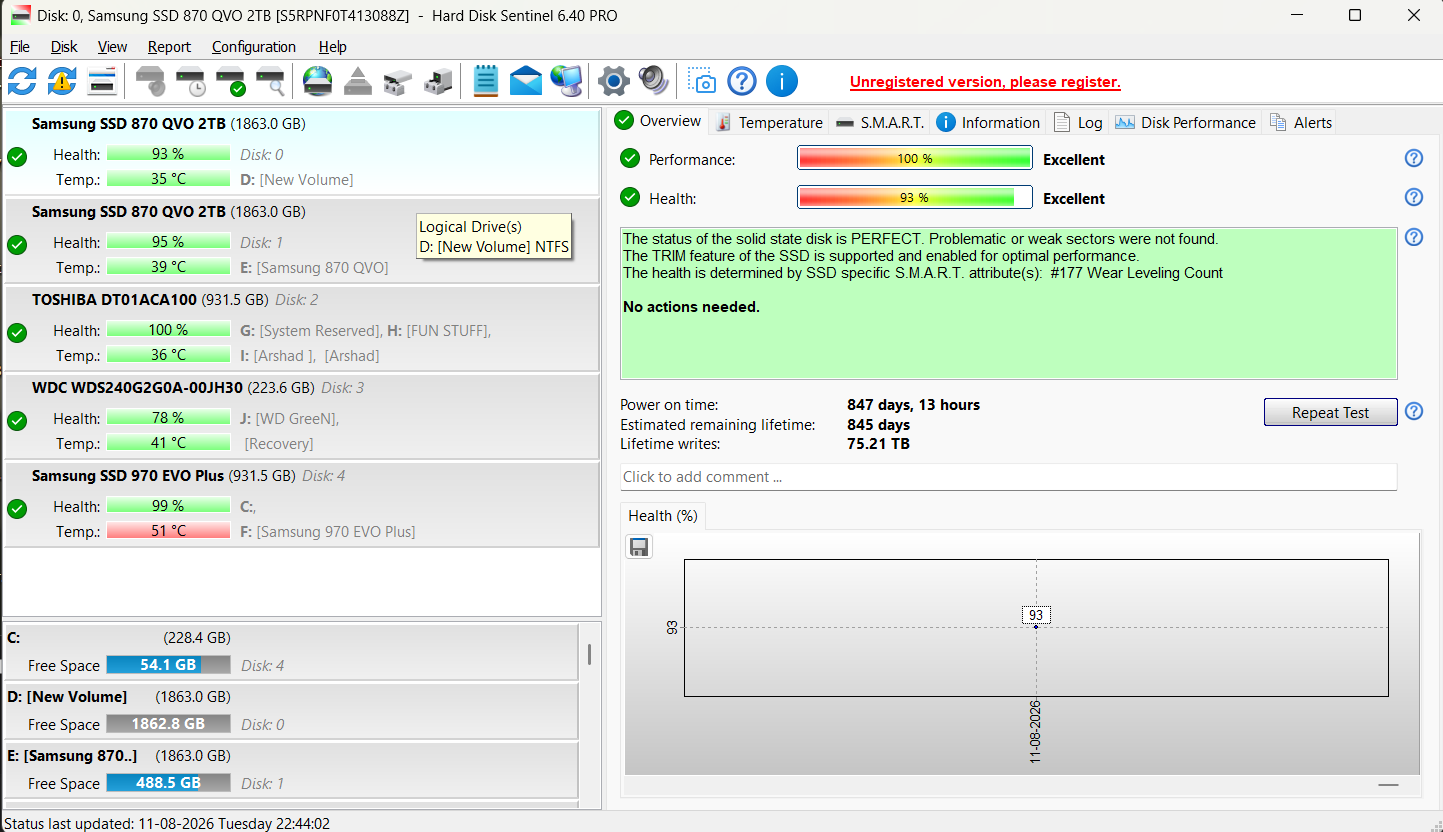Switch to the Information tab
1443x832 pixels.
pos(988,122)
